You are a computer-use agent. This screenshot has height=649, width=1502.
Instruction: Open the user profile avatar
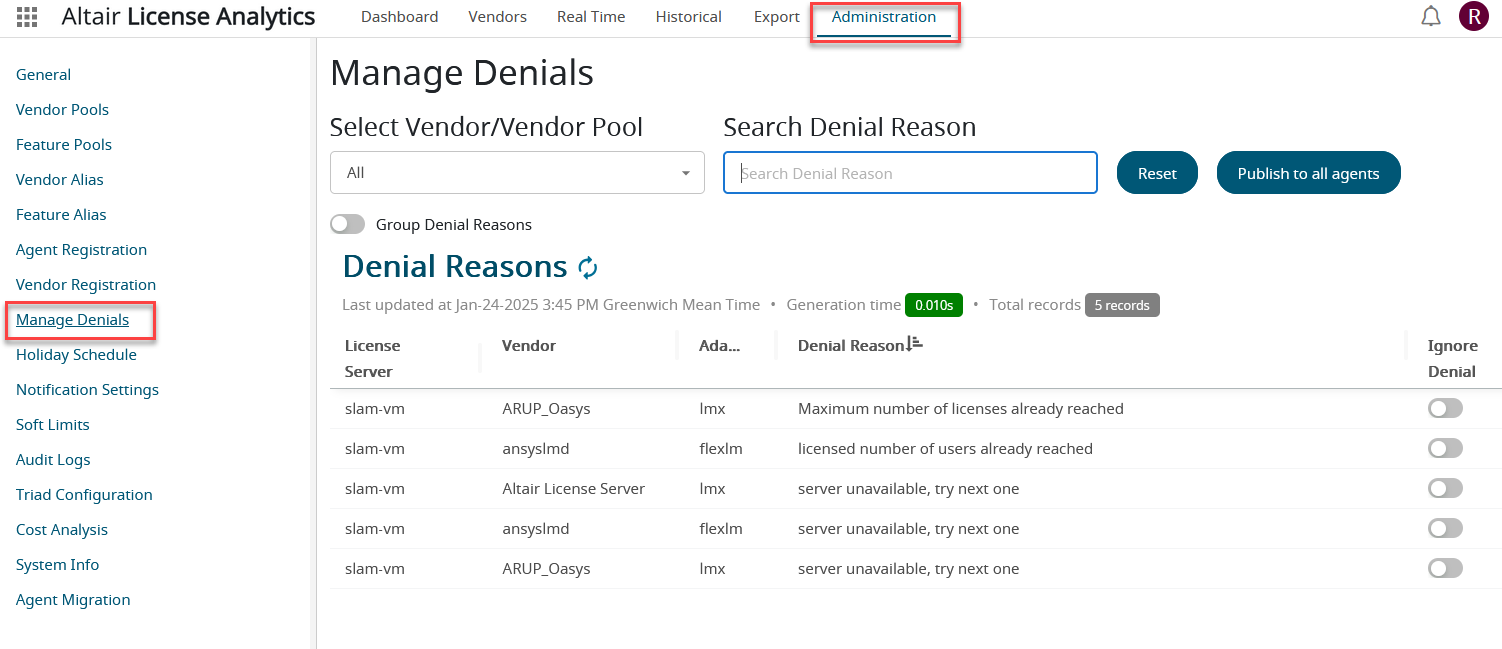click(1473, 17)
